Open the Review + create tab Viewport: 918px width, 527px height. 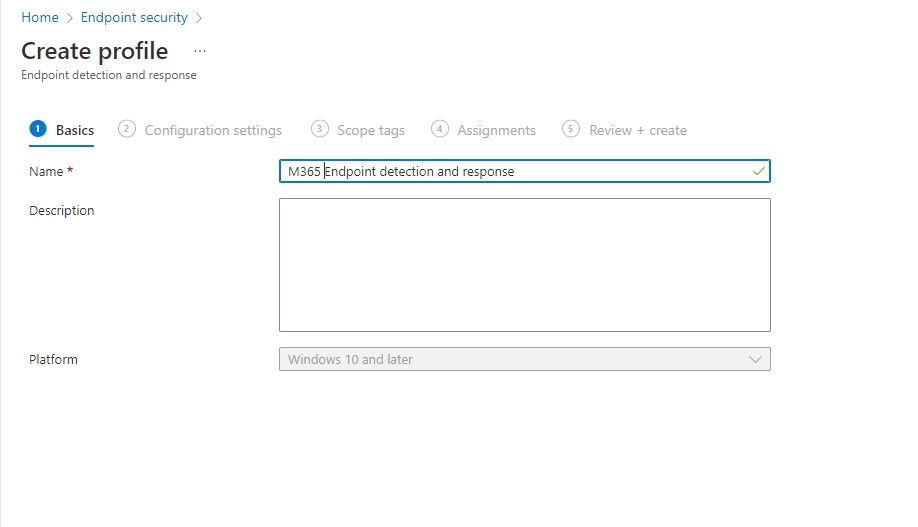click(x=638, y=130)
